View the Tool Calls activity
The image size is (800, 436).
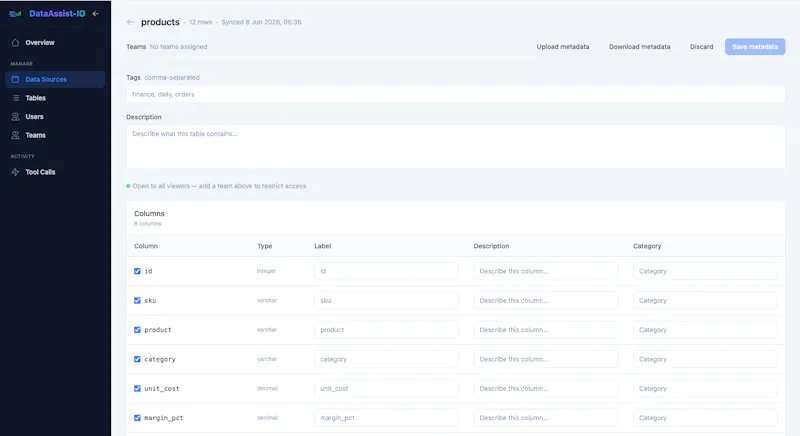tap(55, 172)
